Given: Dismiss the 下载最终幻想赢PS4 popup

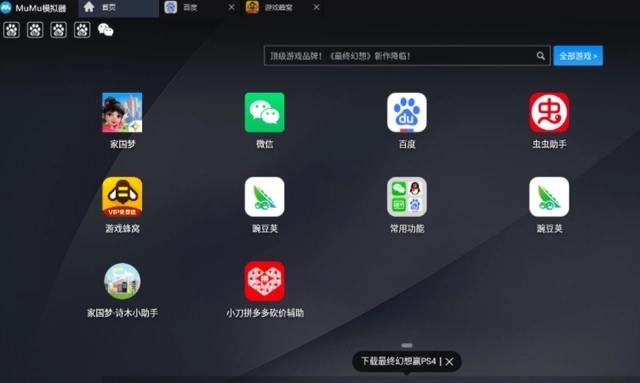Looking at the screenshot, I should tap(449, 362).
